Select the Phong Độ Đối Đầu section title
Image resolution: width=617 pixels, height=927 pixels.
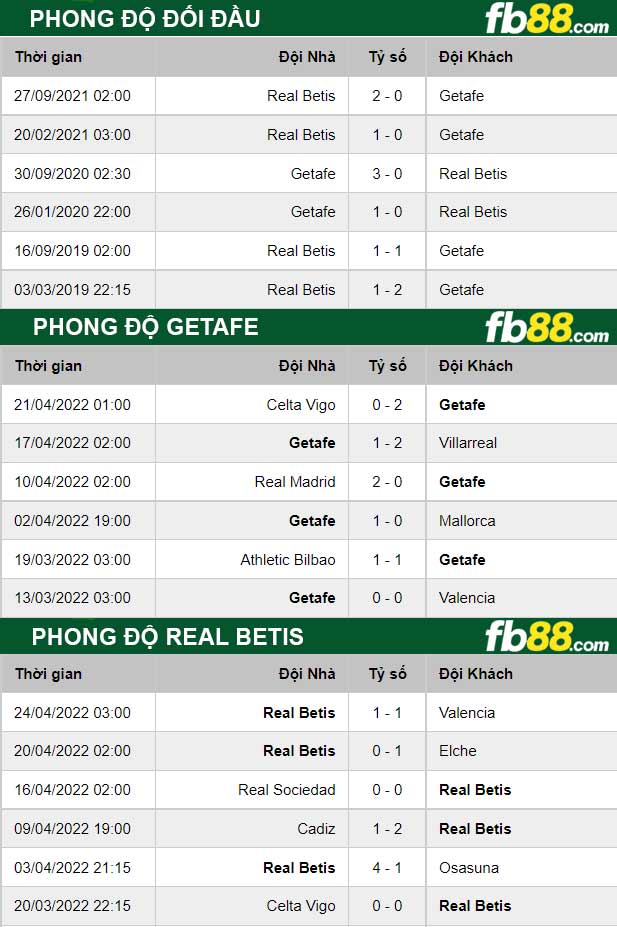point(145,19)
